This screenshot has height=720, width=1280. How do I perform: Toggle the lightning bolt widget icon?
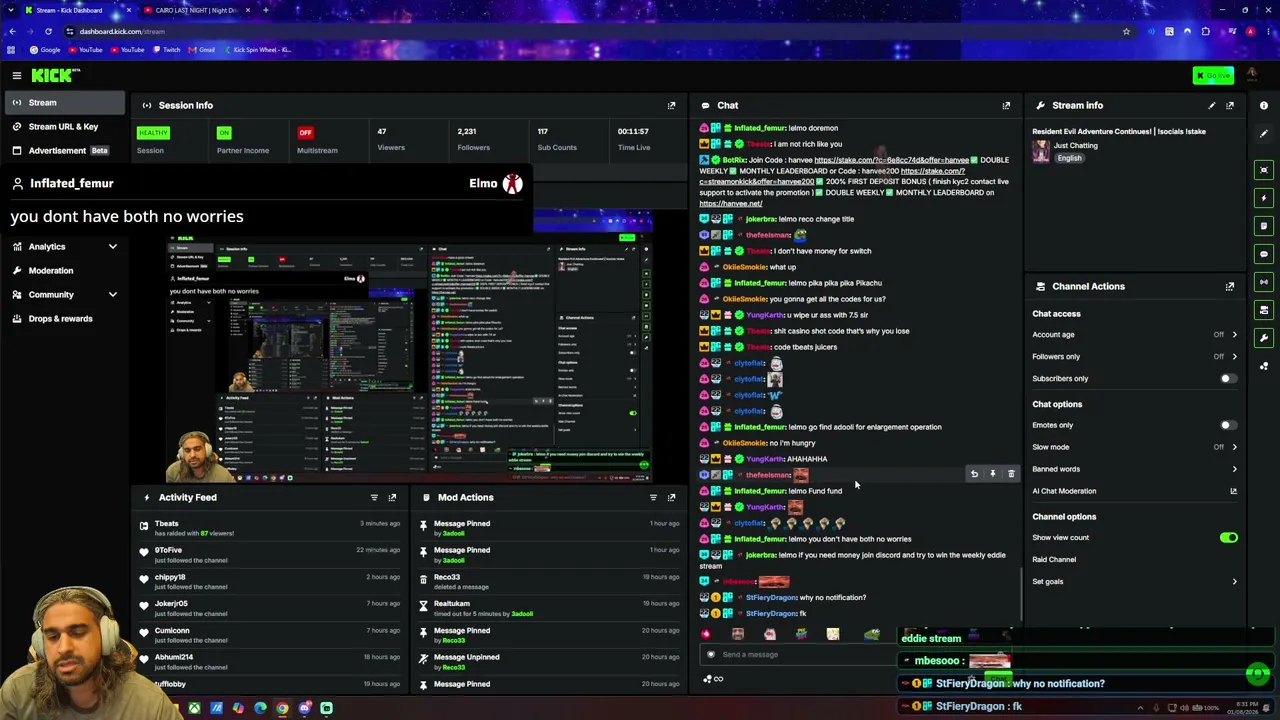[1264, 198]
